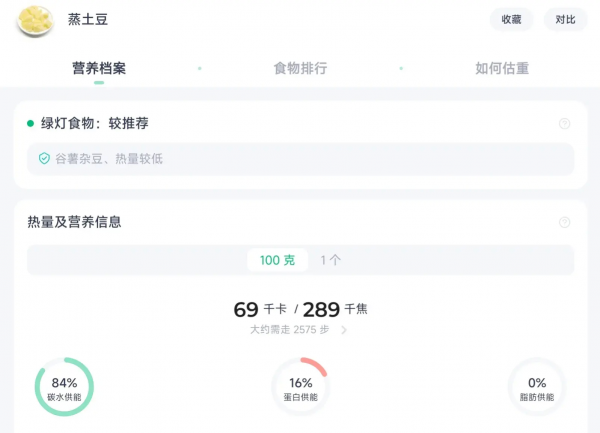
Task: Click the 谷薯杂豆、热量较低 tag bar
Action: [x=300, y=159]
